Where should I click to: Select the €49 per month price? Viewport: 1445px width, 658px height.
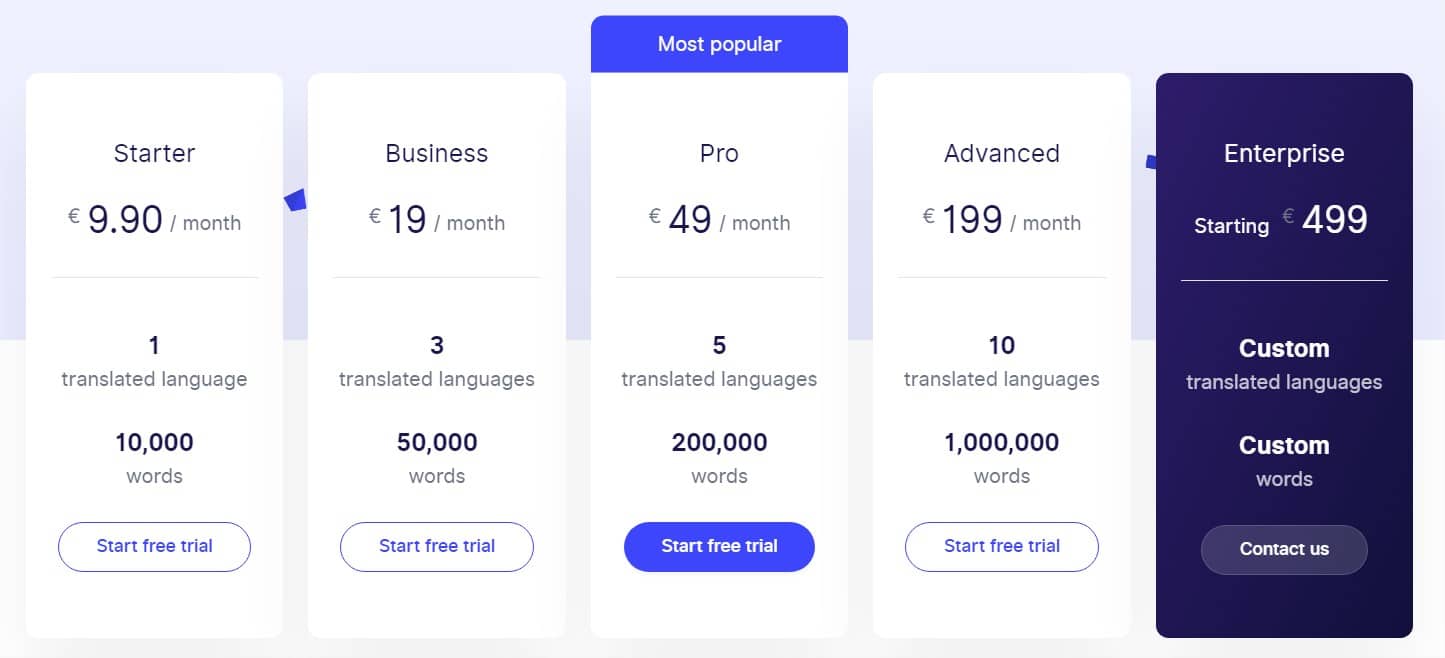click(x=719, y=220)
